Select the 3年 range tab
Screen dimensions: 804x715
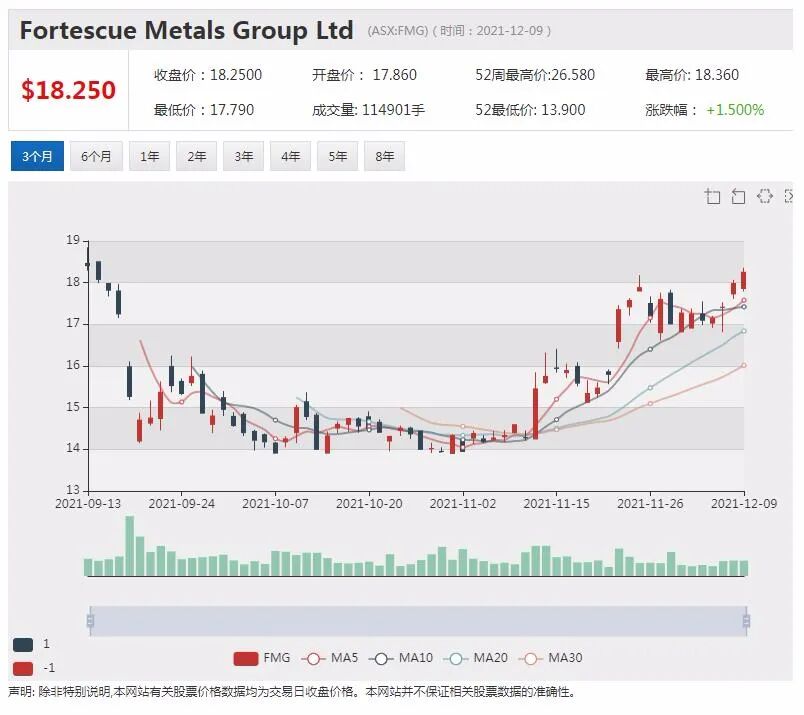[243, 156]
